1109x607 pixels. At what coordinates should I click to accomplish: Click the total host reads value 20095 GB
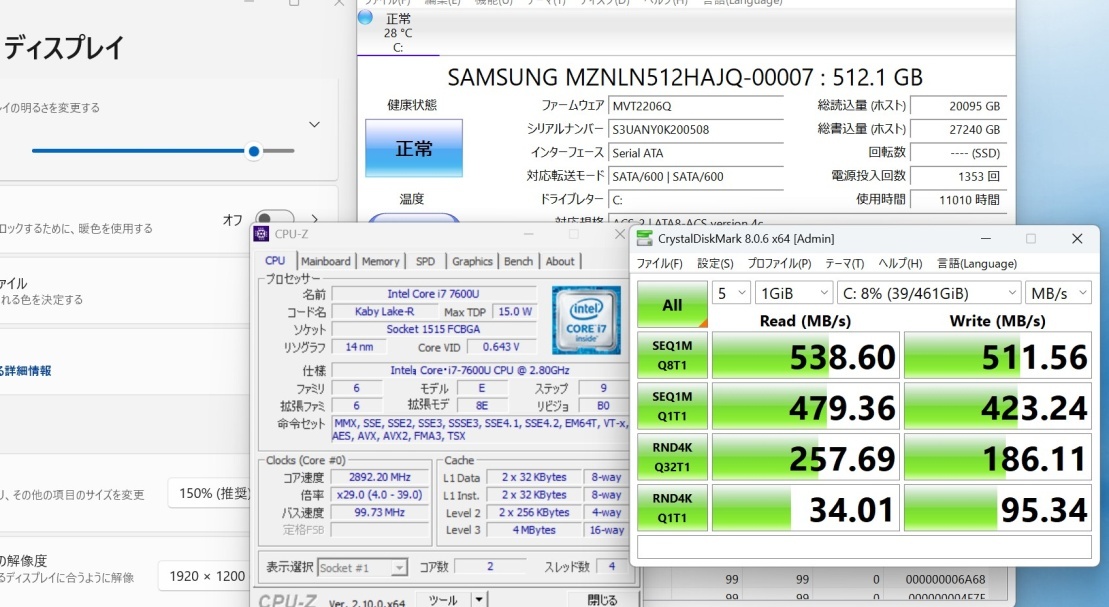(958, 106)
